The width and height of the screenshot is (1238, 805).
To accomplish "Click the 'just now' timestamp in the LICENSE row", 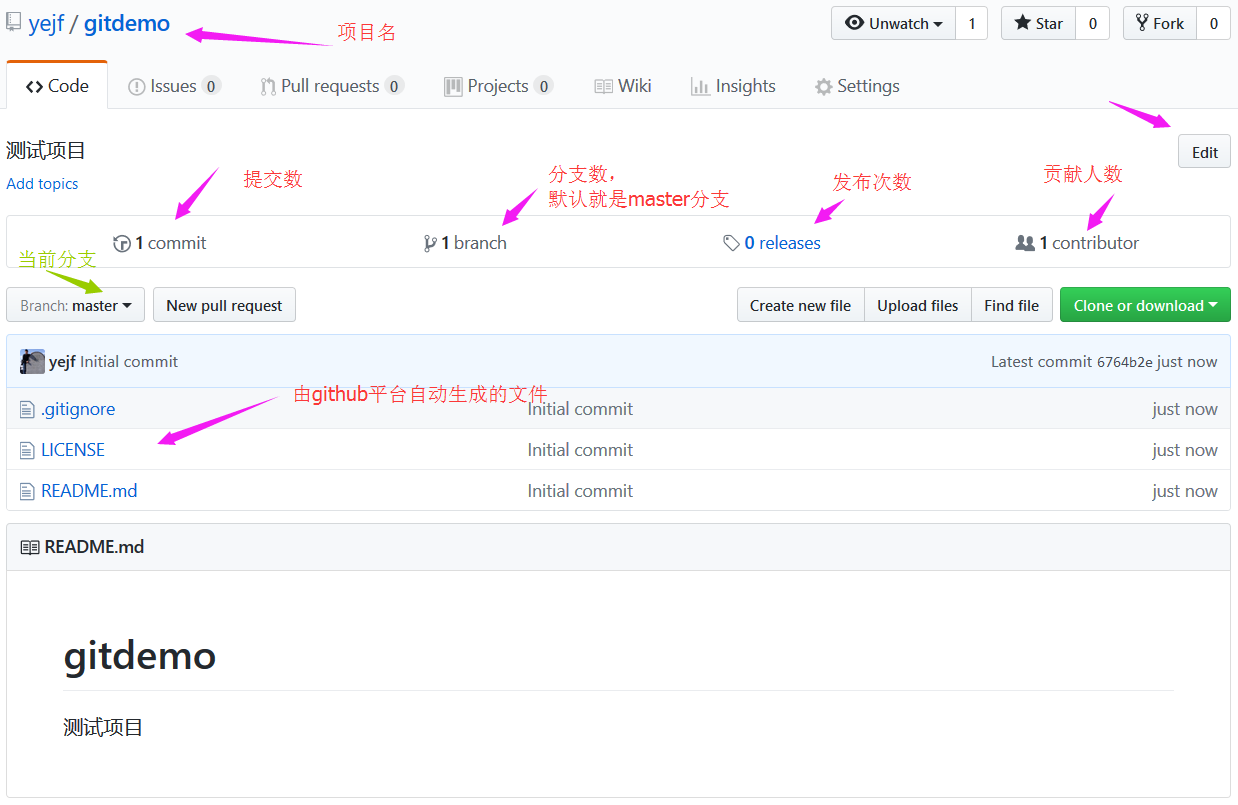I will [1185, 450].
